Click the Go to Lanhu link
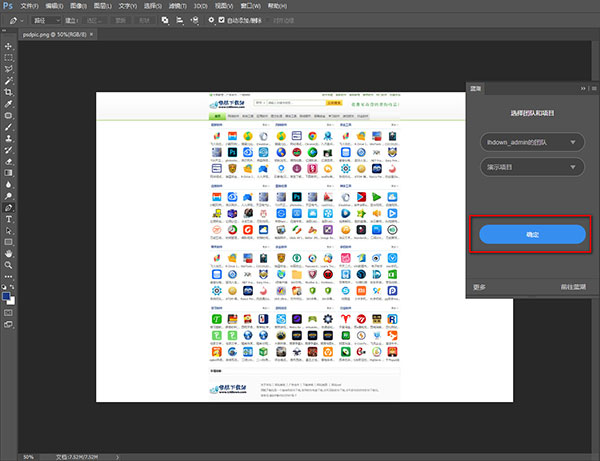This screenshot has width=600, height=461. [x=573, y=287]
